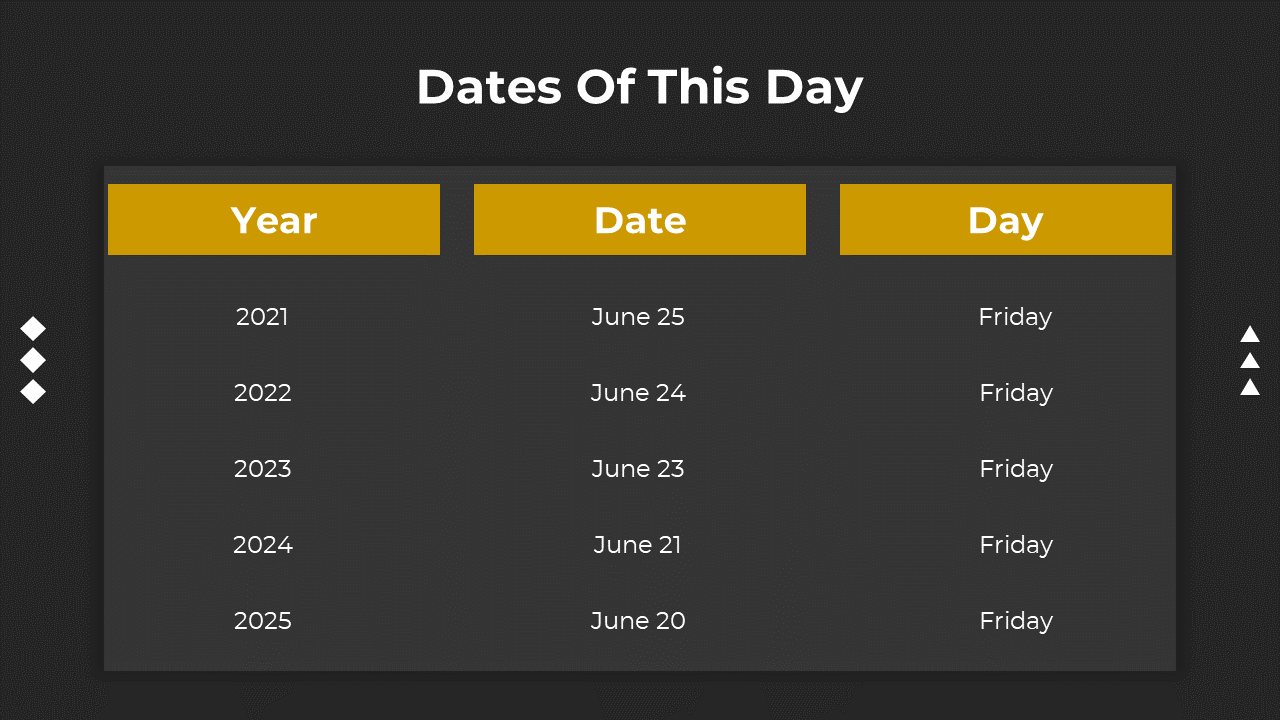
Task: Click the June 24 date cell
Action: [x=638, y=393]
